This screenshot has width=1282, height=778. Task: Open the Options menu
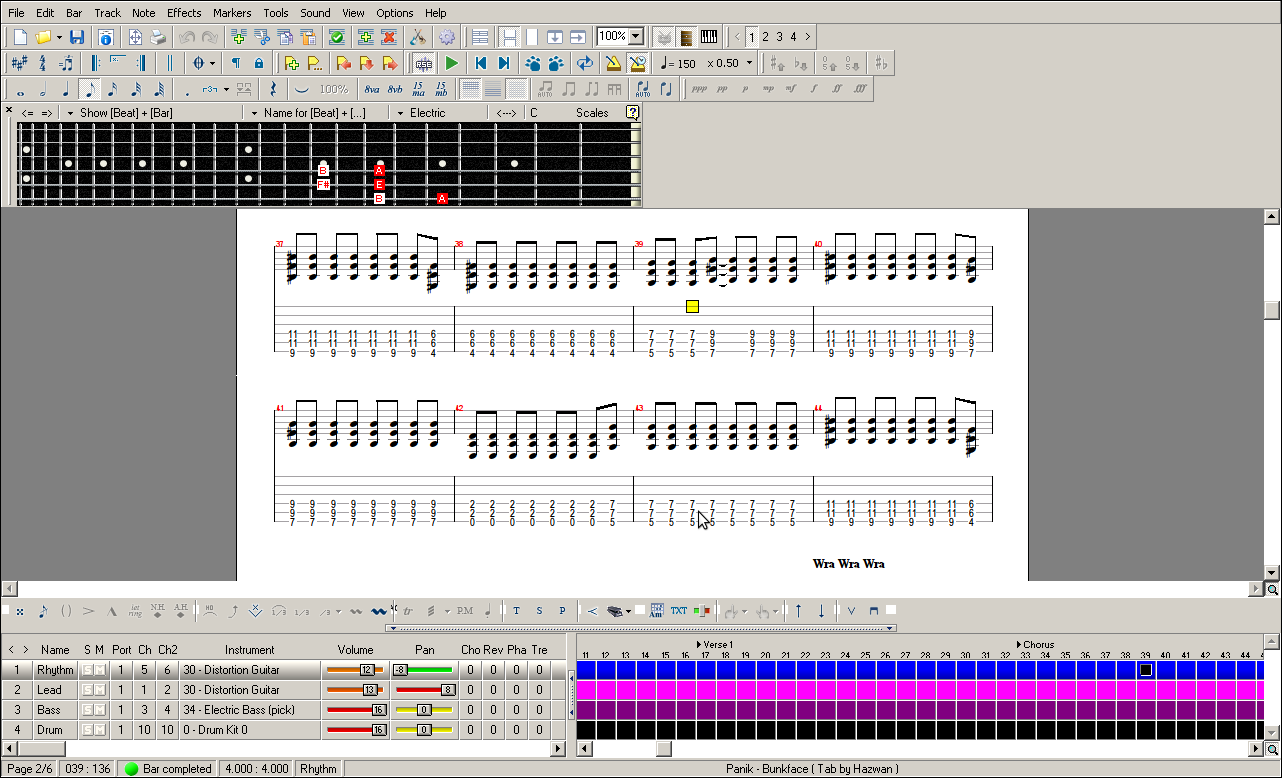(395, 13)
